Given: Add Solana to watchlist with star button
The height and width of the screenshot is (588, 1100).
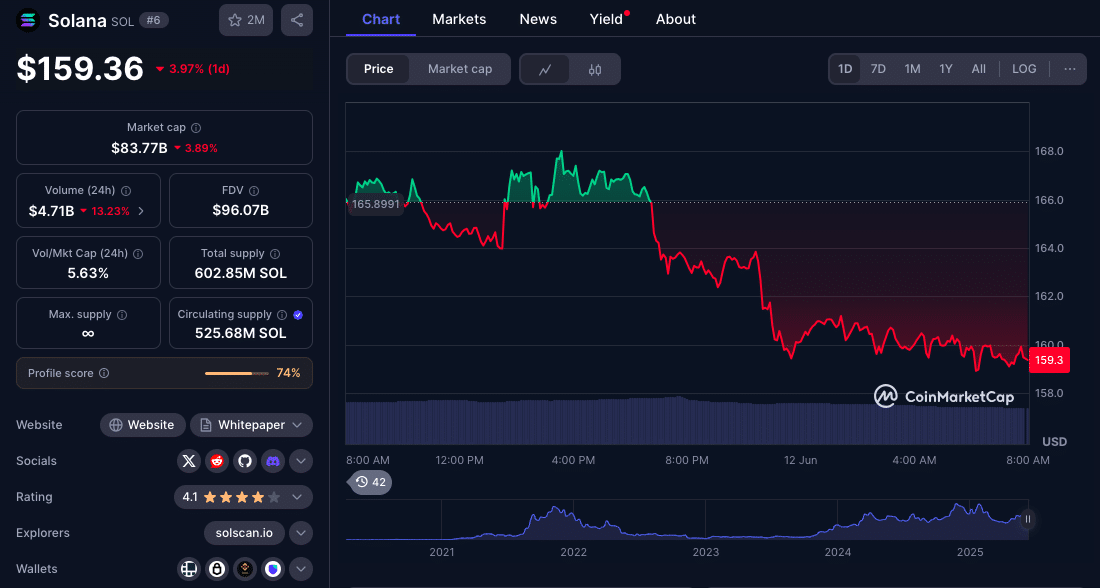Looking at the screenshot, I should click(246, 20).
